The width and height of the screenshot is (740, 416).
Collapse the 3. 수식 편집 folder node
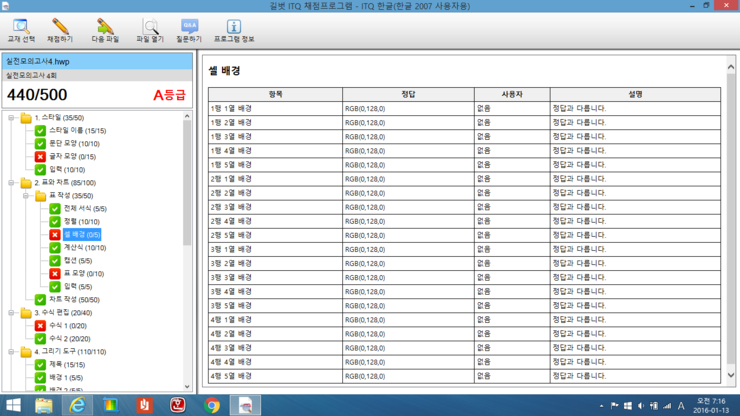12,313
